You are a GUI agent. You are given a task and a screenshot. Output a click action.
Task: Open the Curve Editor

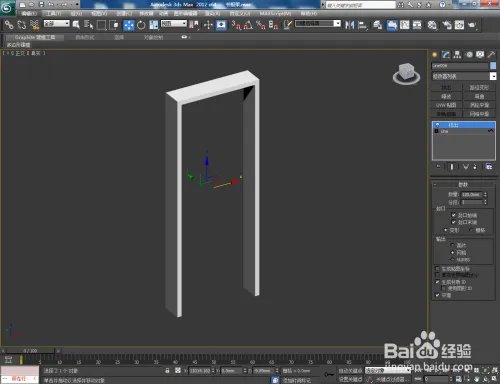tap(405, 25)
